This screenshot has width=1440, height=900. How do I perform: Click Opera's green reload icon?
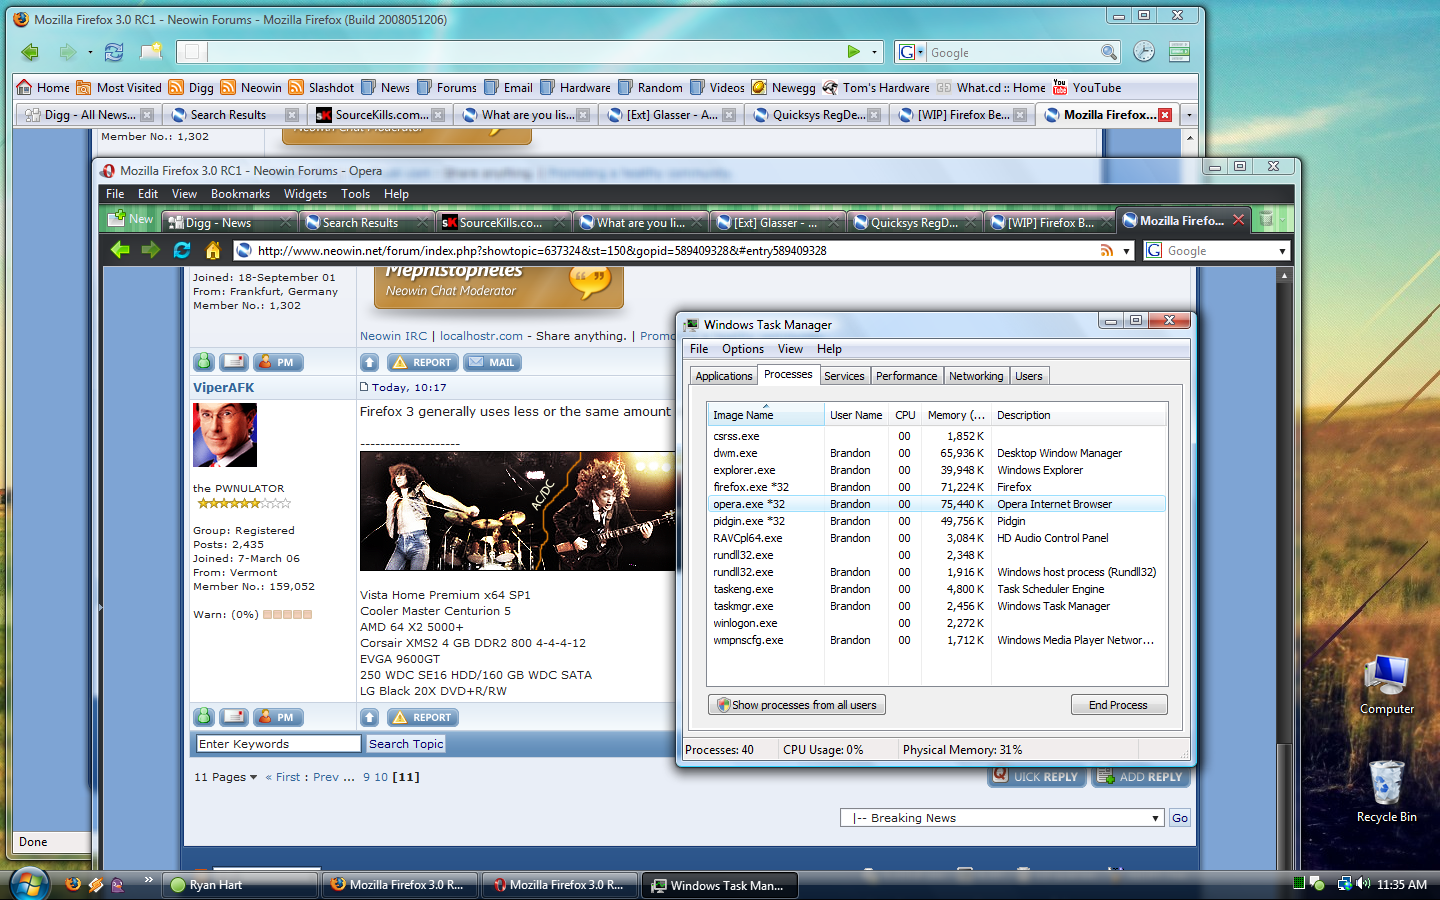pos(182,250)
